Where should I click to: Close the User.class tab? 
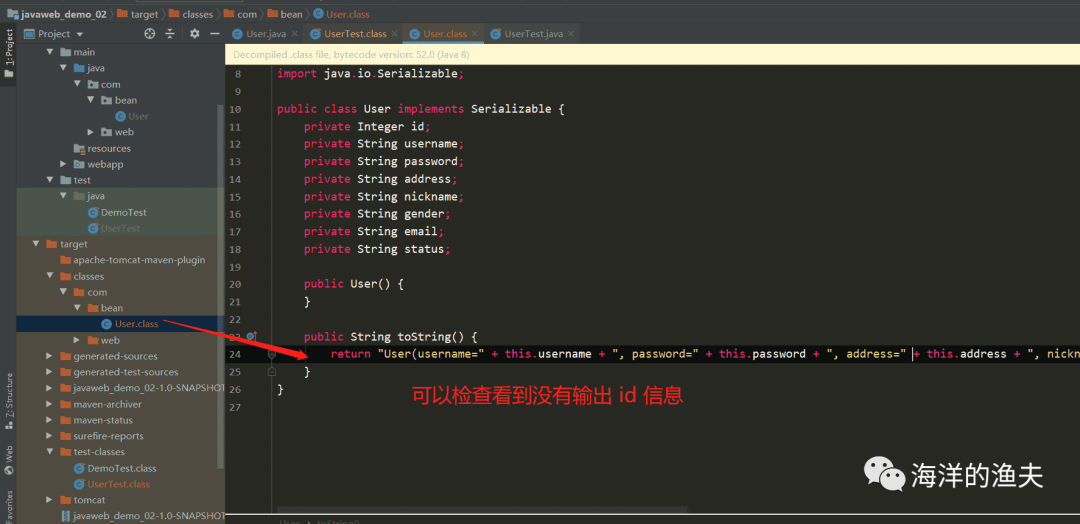[x=475, y=34]
